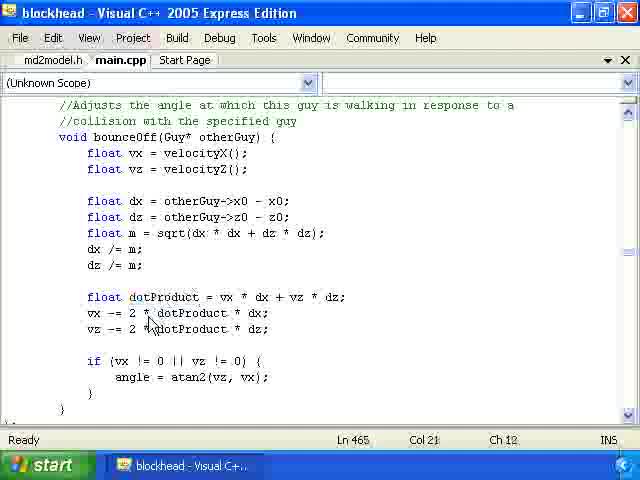
Task: Click 'Col 21' in the status bar
Action: click(x=424, y=440)
